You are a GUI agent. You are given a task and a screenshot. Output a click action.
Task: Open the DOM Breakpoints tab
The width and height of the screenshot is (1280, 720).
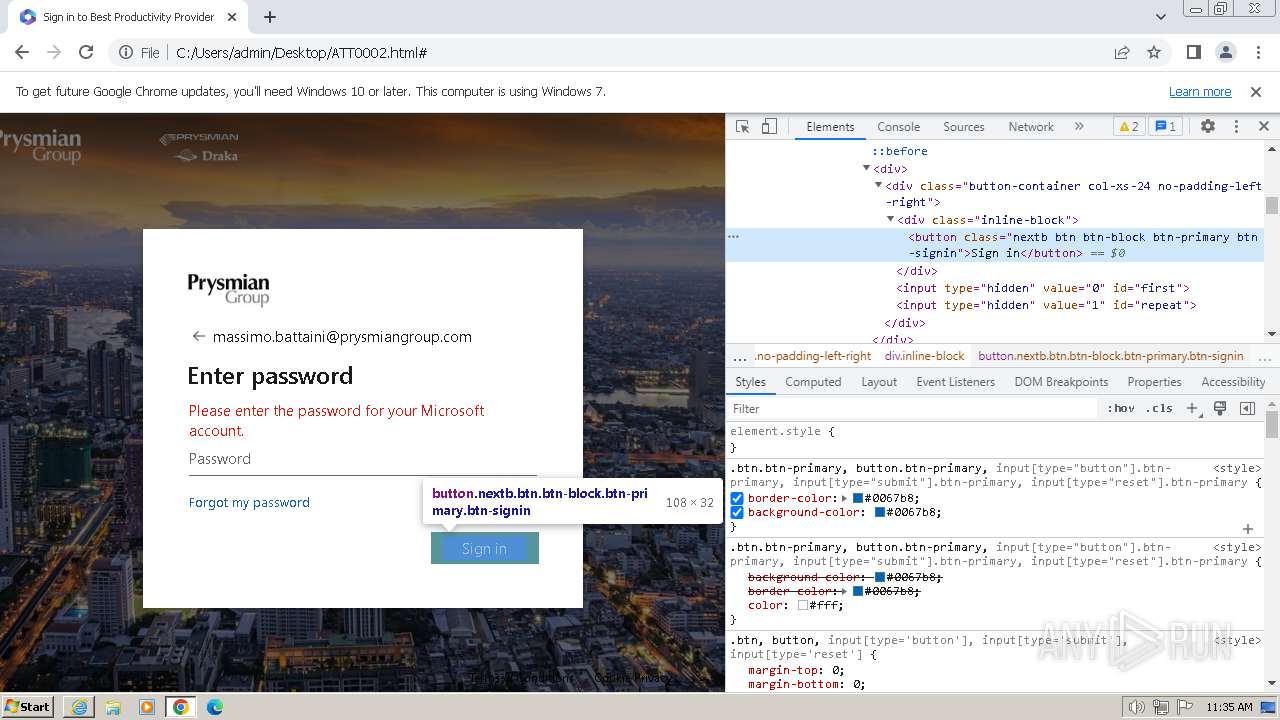[1061, 382]
